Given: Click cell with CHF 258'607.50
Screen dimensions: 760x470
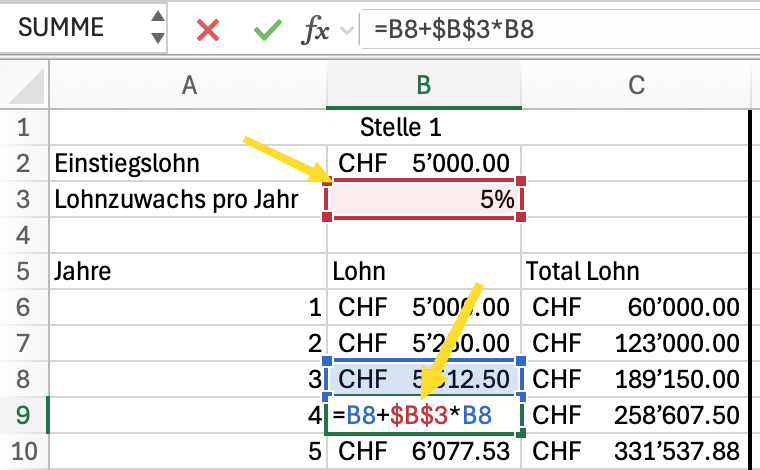Looking at the screenshot, I should 636,415.
